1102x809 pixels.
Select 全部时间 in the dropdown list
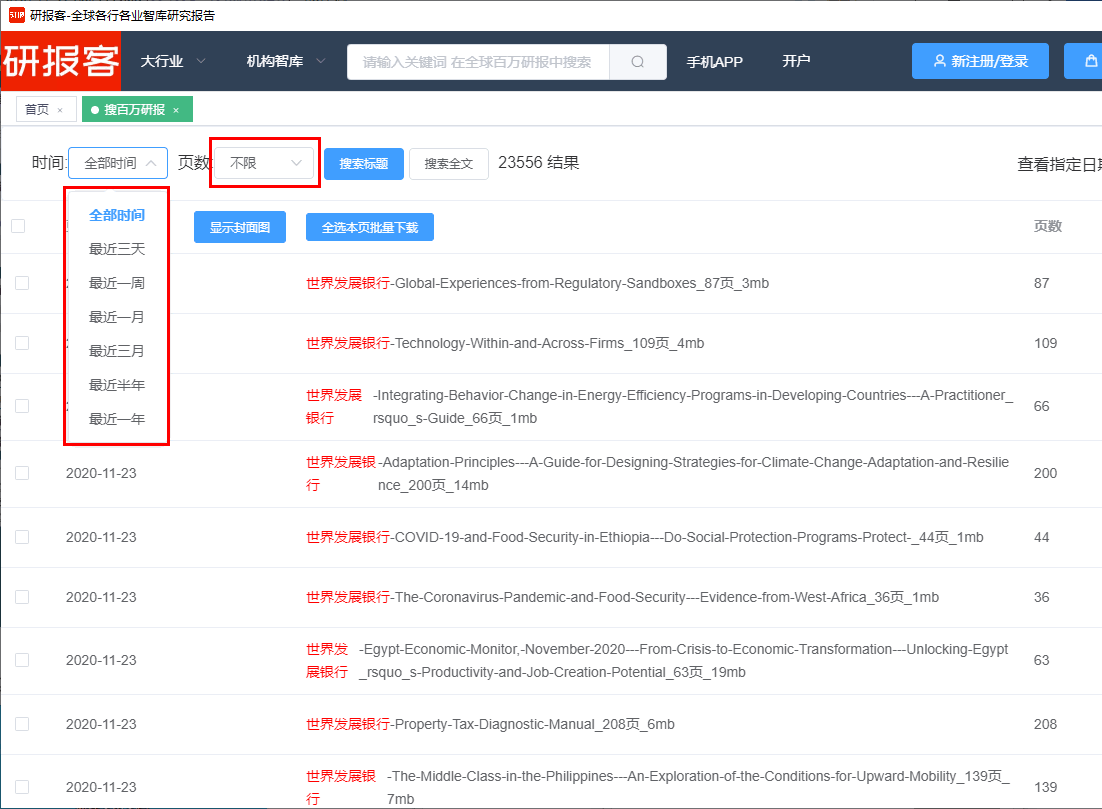pyautogui.click(x=117, y=215)
